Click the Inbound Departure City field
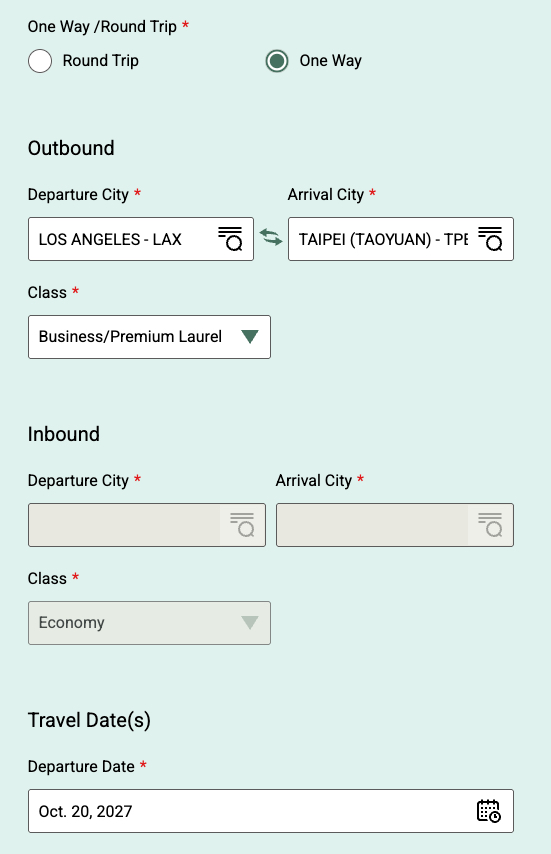 (147, 525)
